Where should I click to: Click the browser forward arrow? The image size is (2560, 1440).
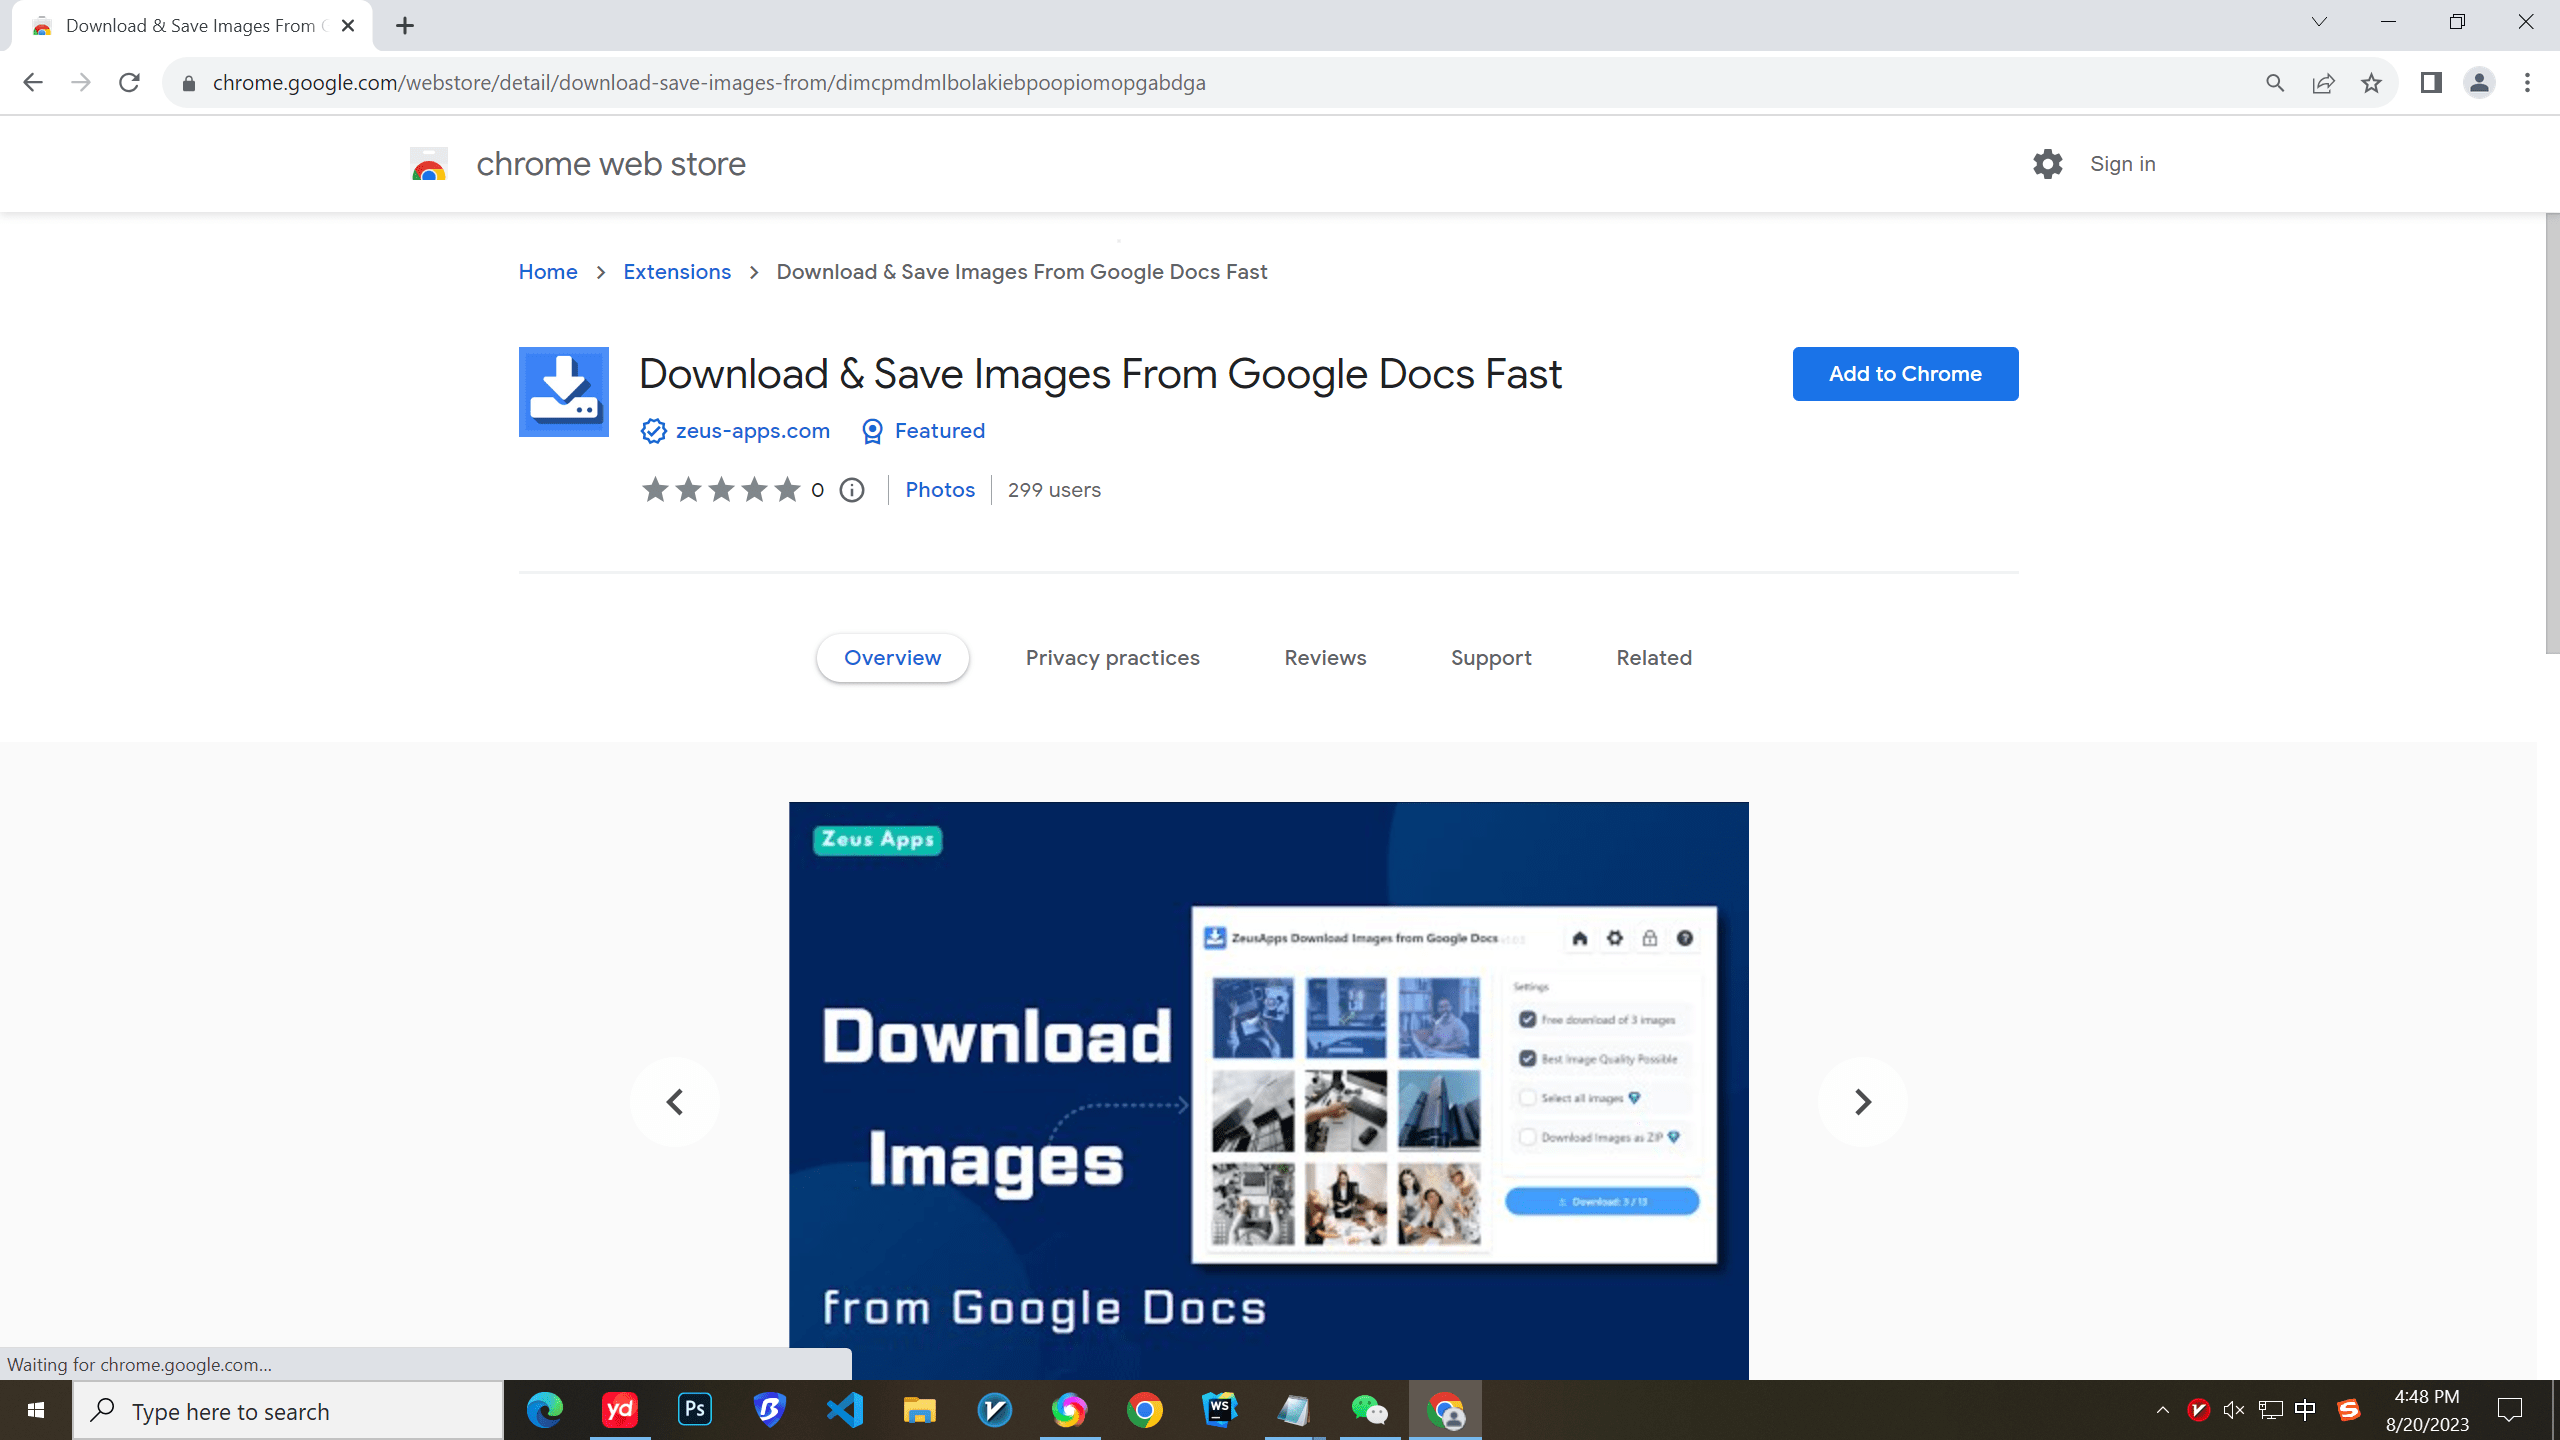tap(81, 83)
